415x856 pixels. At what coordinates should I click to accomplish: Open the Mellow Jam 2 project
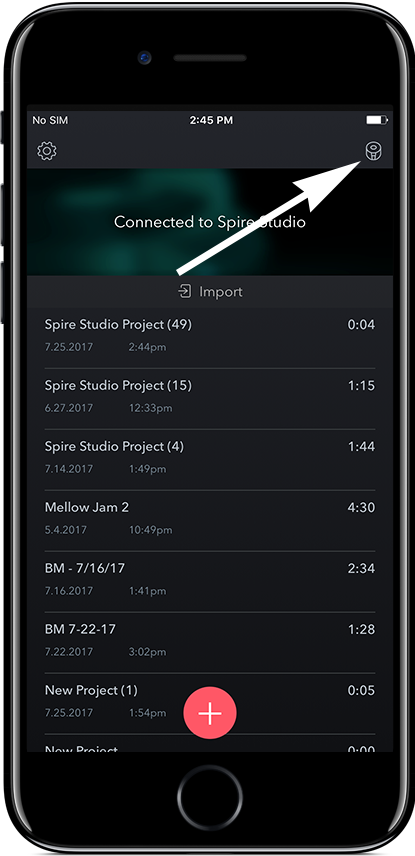[210, 520]
